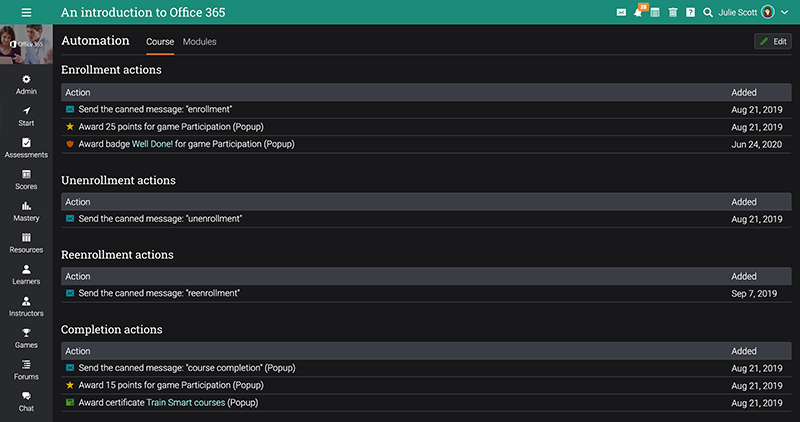Open Forums in the sidebar
Image resolution: width=800 pixels, height=422 pixels.
(x=26, y=370)
